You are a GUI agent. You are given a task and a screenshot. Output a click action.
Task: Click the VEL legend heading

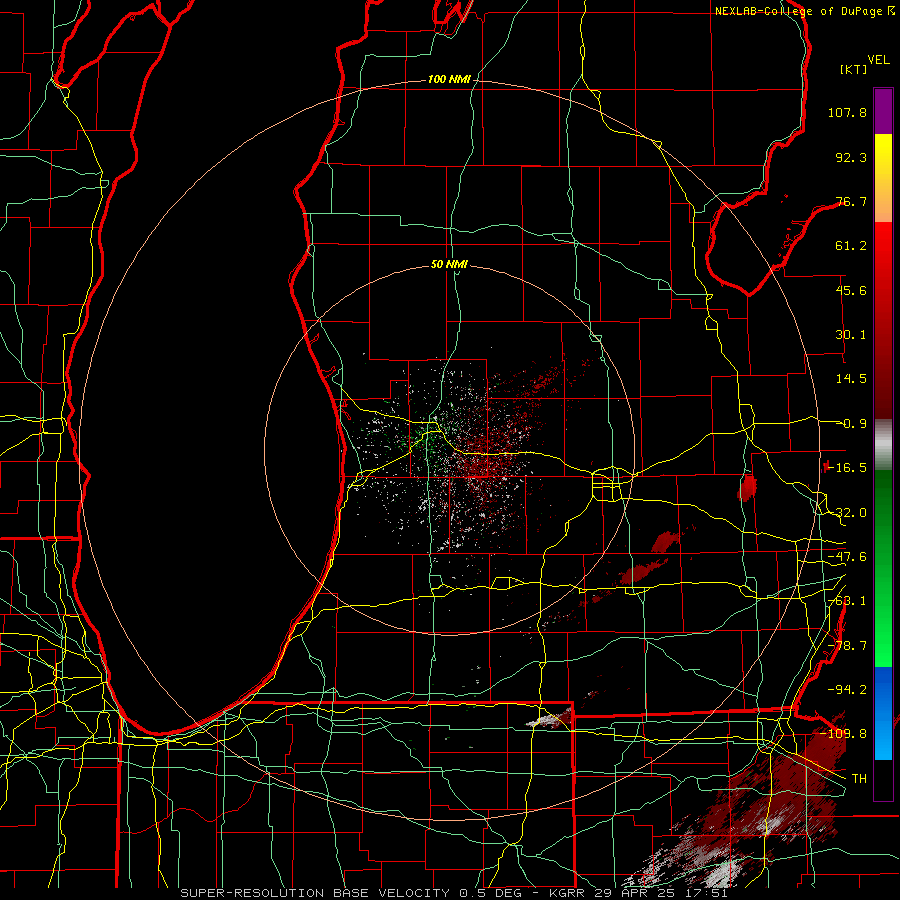(879, 60)
